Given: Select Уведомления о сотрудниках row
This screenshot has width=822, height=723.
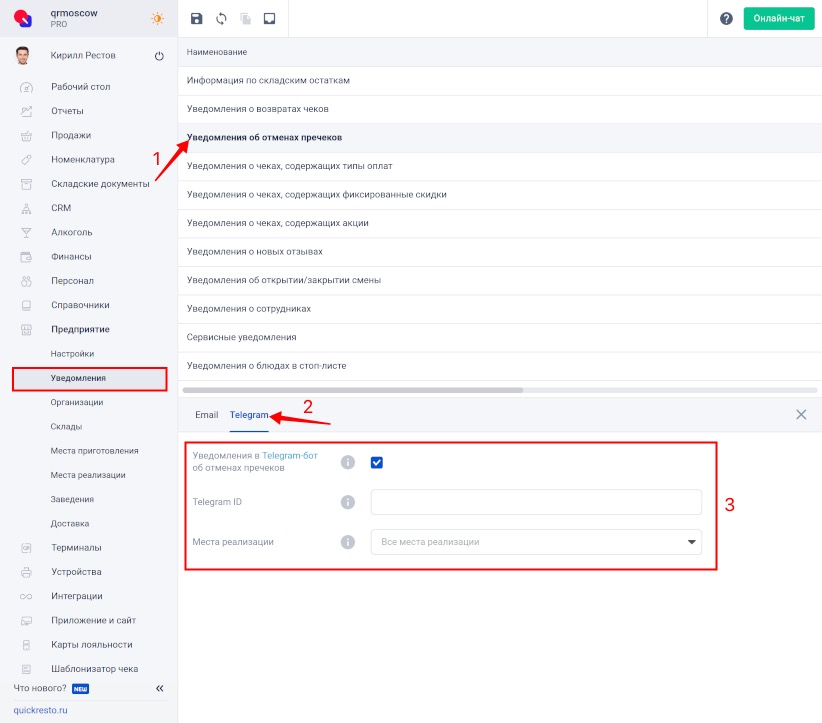Looking at the screenshot, I should (x=500, y=309).
